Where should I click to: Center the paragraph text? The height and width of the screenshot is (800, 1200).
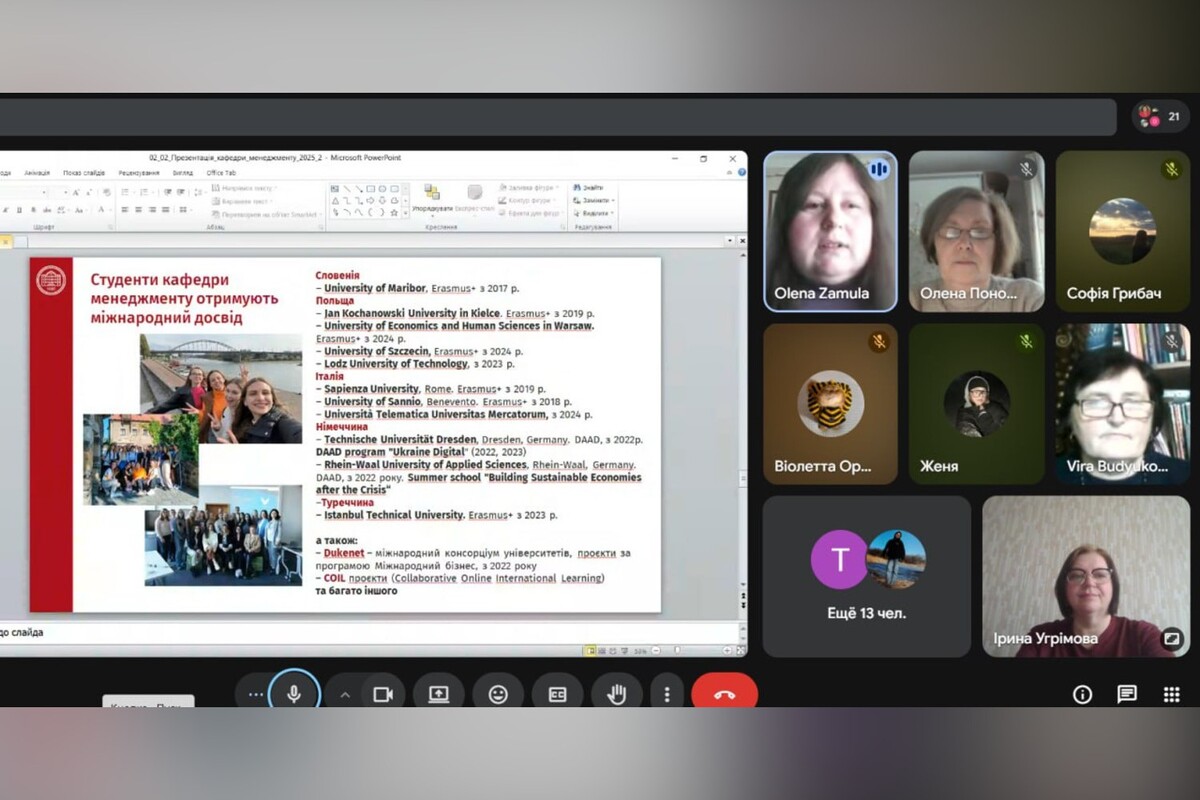(x=139, y=210)
